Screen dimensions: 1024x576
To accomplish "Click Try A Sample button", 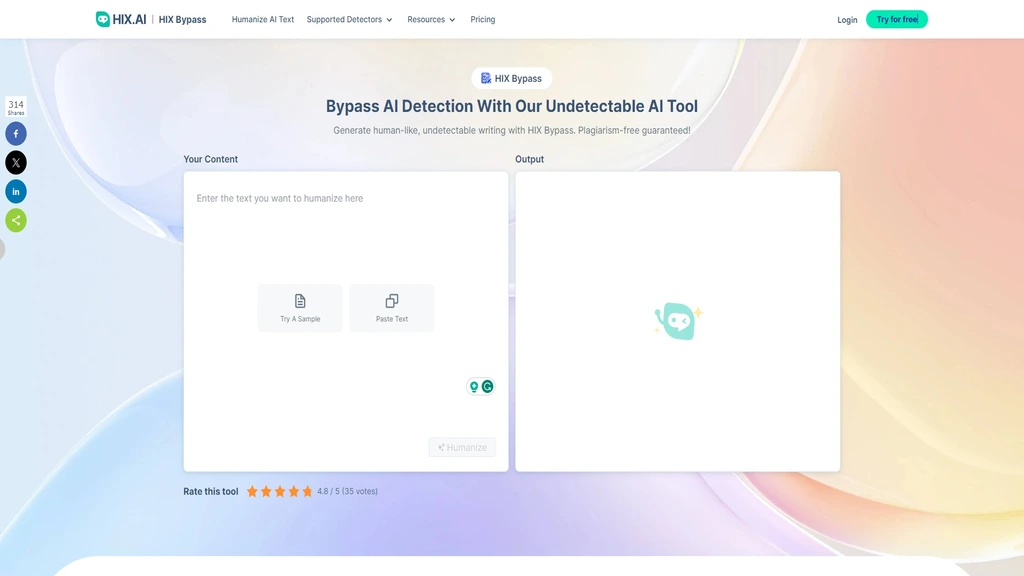I will (300, 308).
